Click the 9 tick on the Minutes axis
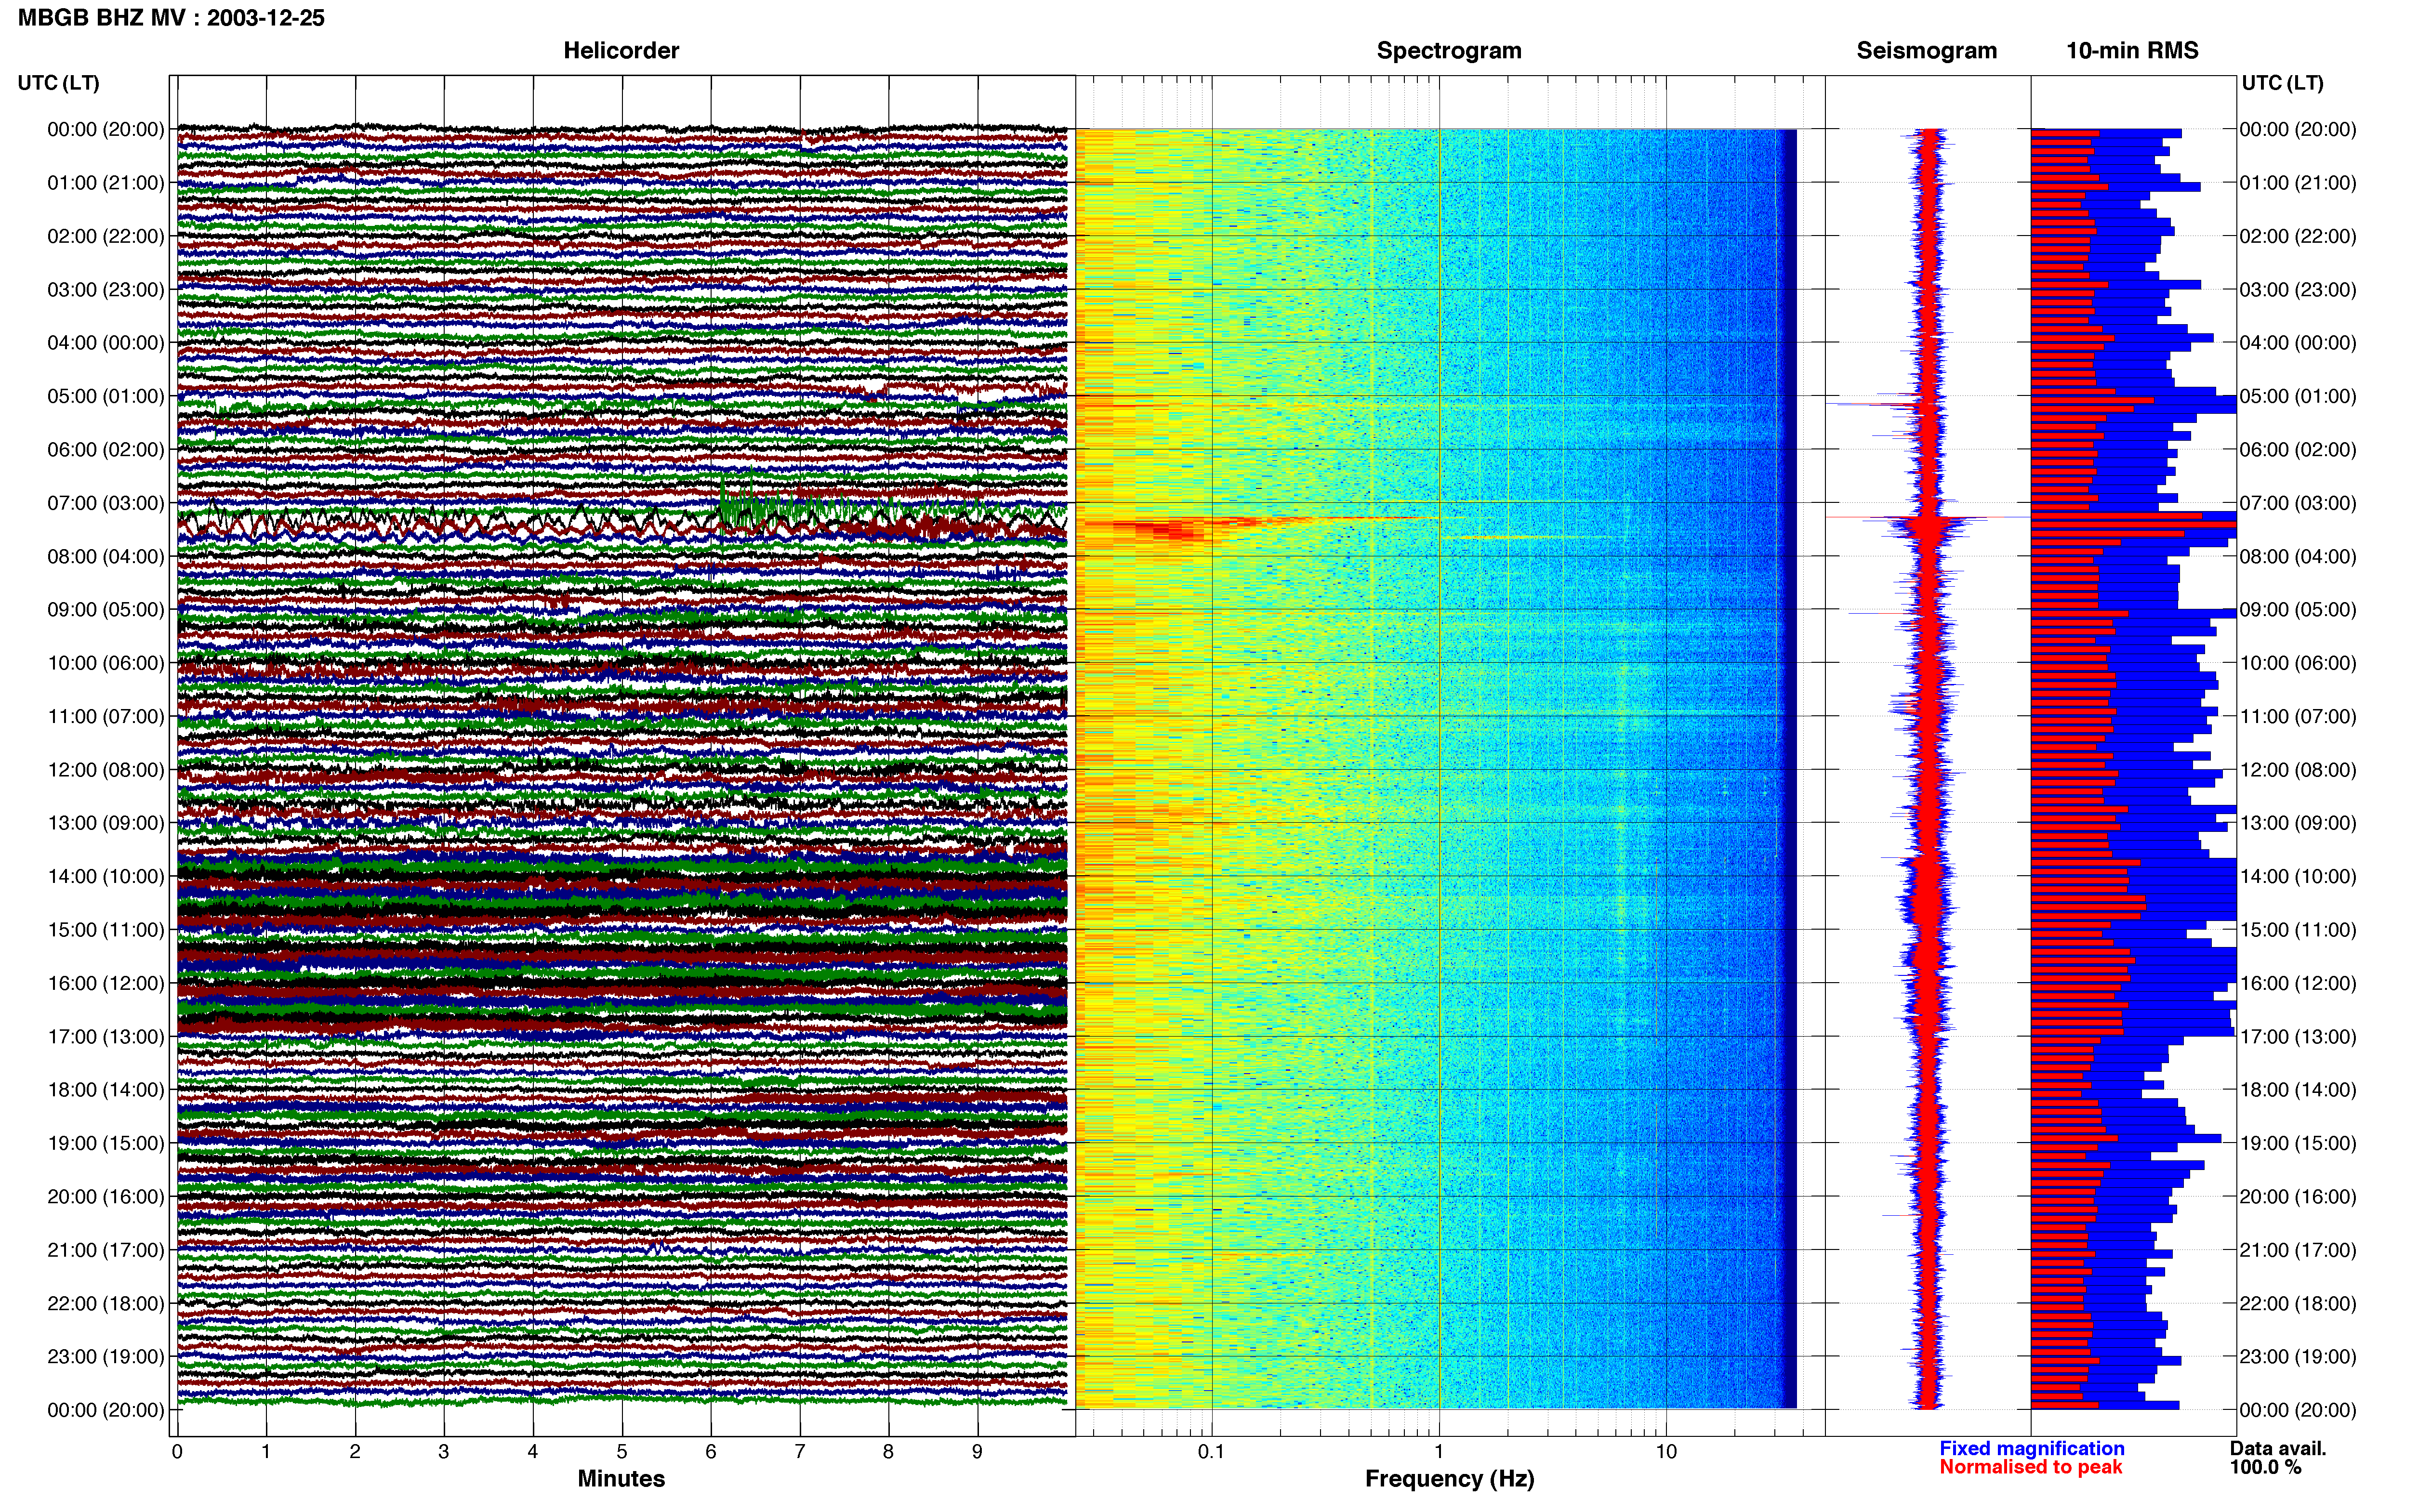Image resolution: width=2418 pixels, height=1512 pixels. click(977, 1452)
